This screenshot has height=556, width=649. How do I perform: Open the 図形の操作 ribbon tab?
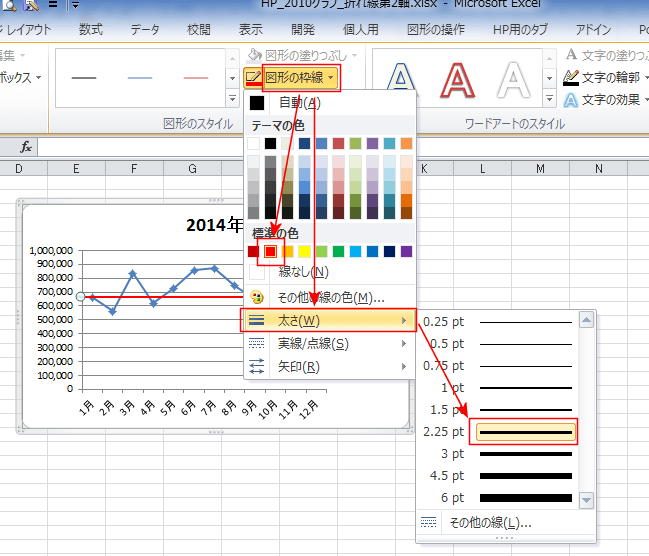tap(436, 30)
